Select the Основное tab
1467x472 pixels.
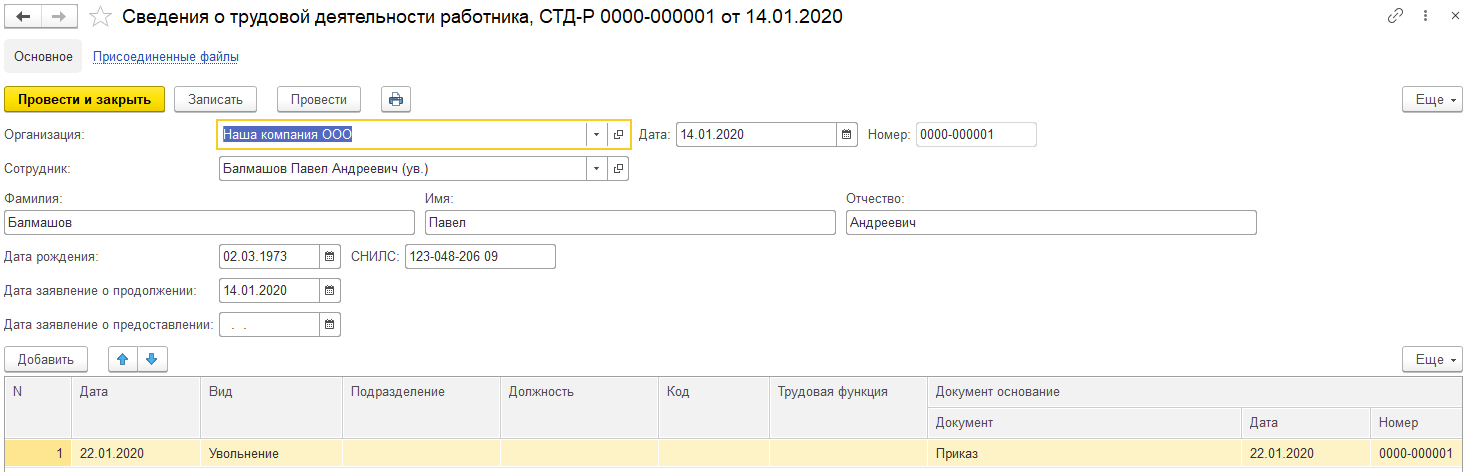pyautogui.click(x=43, y=57)
